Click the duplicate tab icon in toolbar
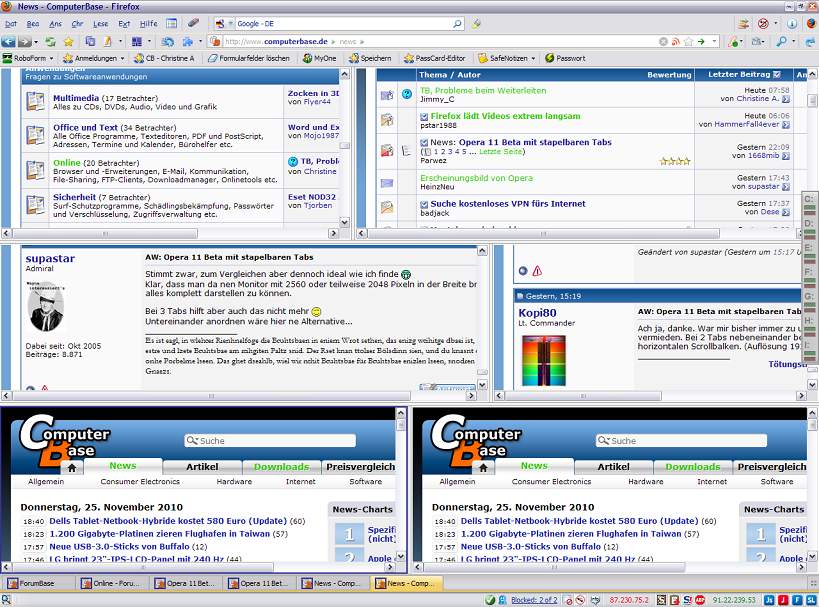This screenshot has height=607, width=819. (x=90, y=41)
